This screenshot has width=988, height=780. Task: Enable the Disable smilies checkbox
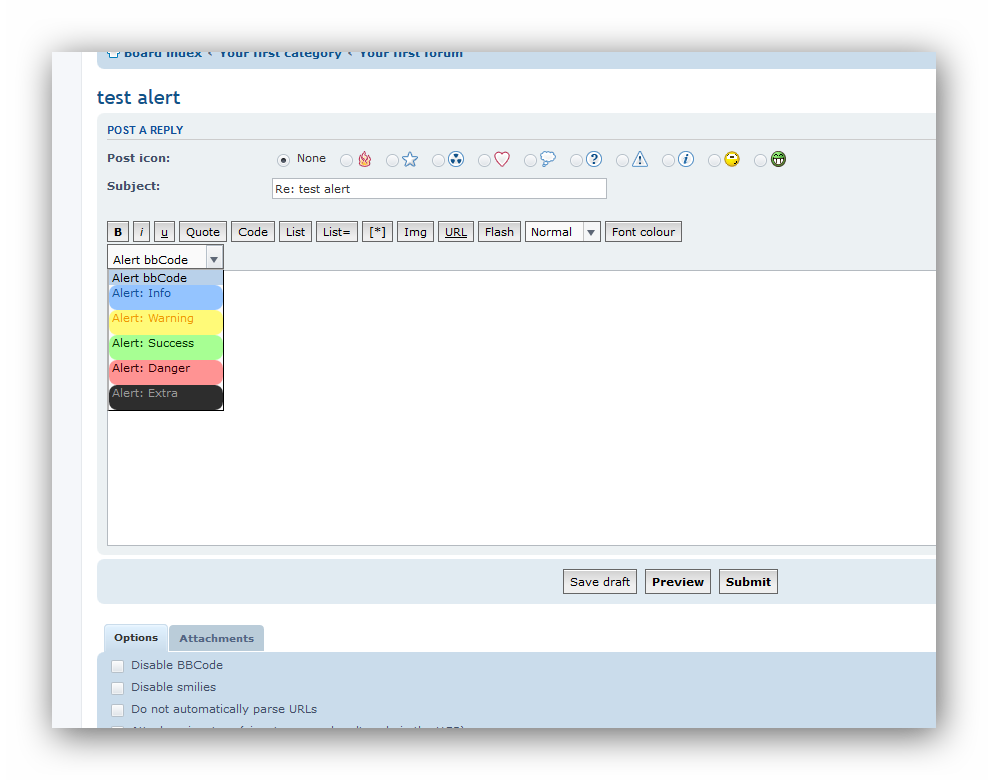coord(117,688)
